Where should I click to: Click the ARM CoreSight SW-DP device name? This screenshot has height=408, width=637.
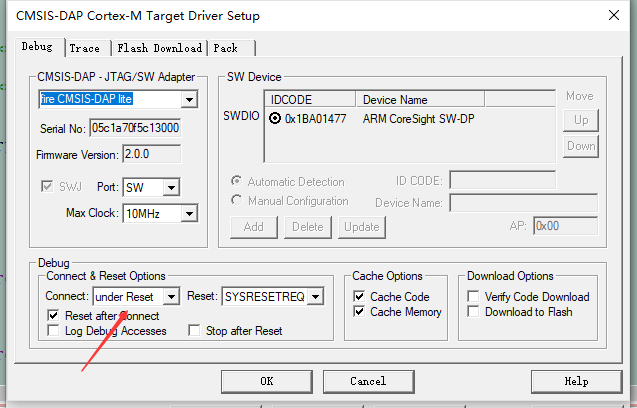[418, 119]
